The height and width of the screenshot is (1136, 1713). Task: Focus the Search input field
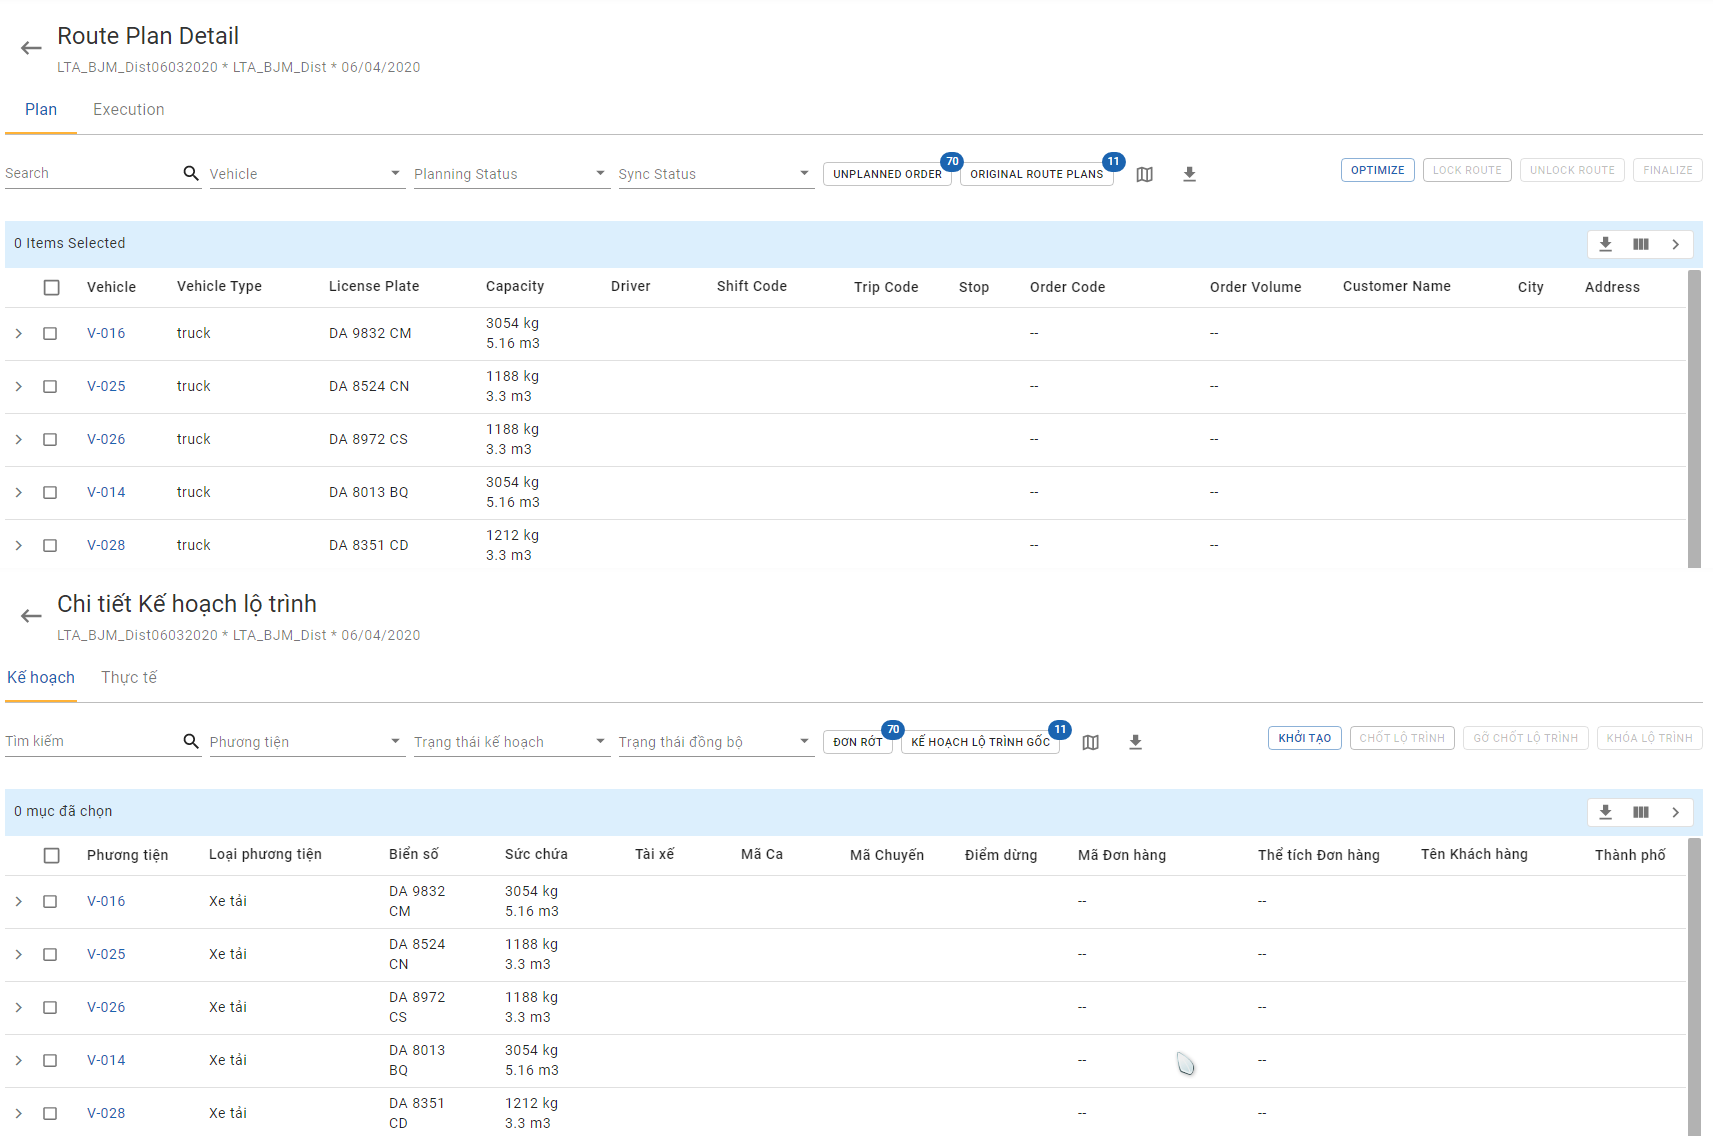(91, 173)
